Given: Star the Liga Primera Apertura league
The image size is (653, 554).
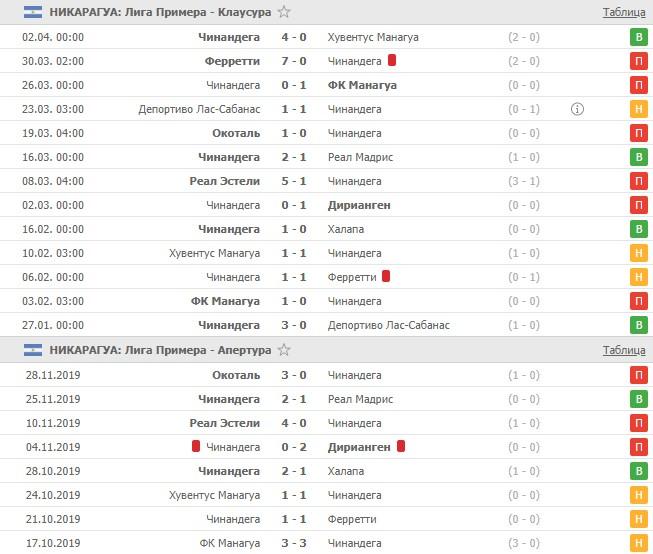Looking at the screenshot, I should point(285,350).
